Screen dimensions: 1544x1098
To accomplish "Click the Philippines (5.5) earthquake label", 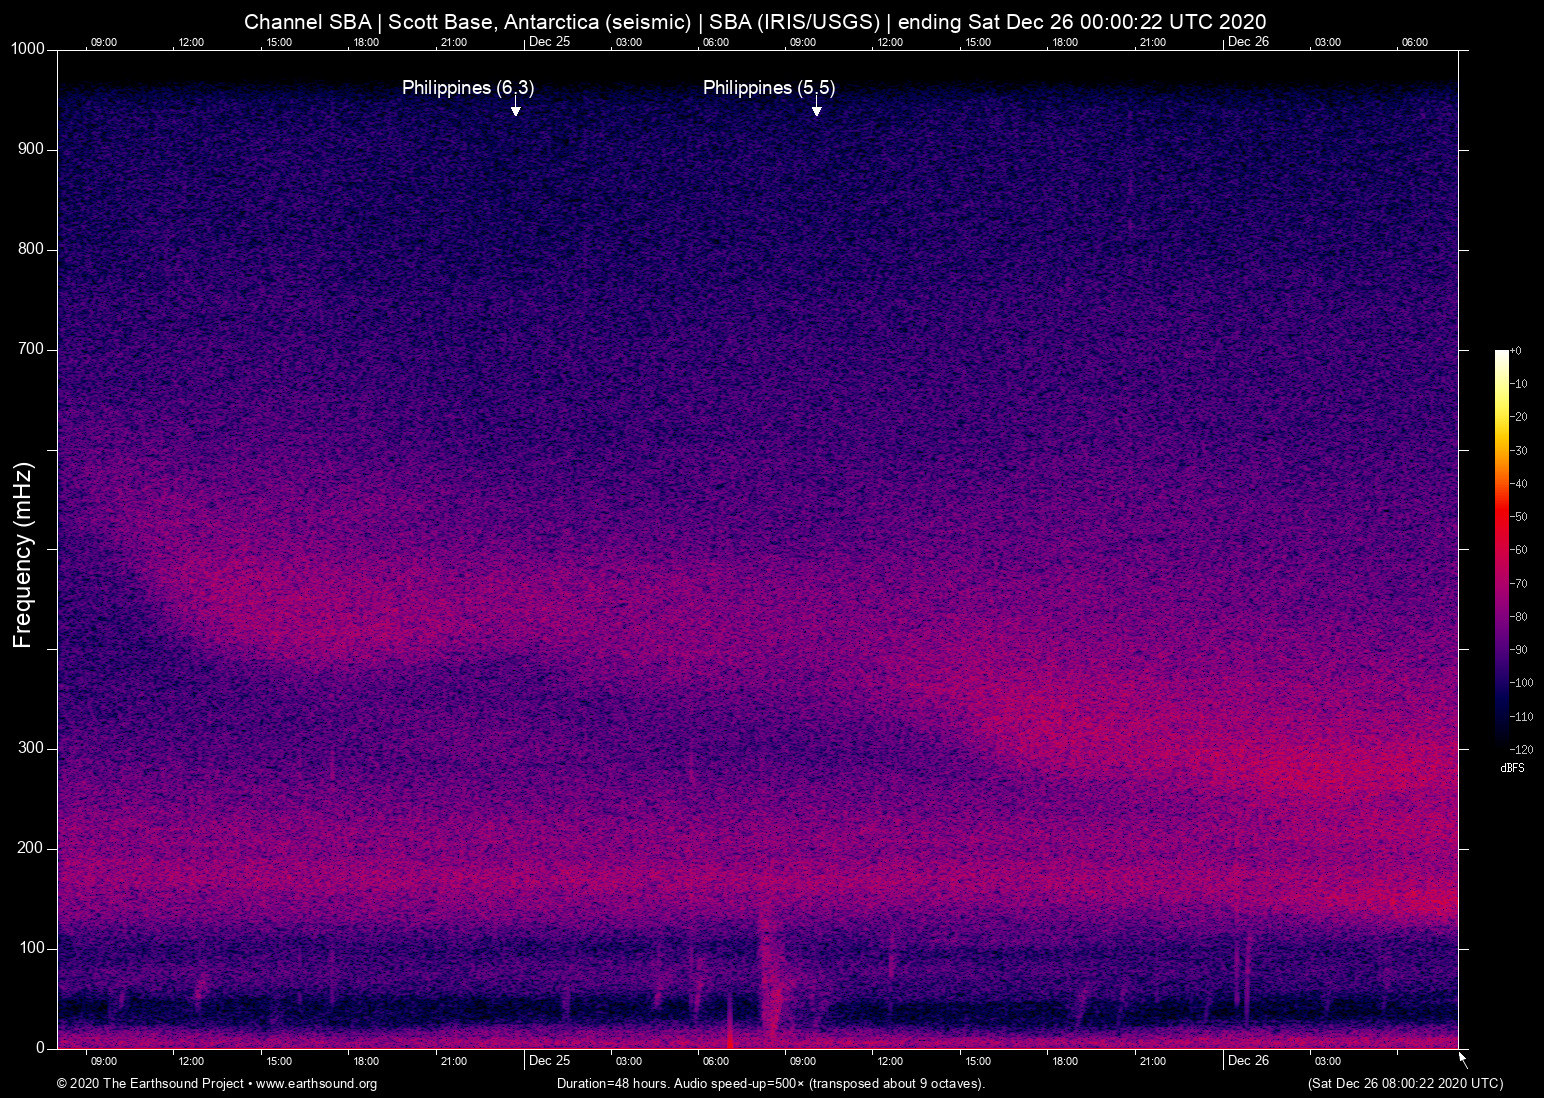I will pyautogui.click(x=769, y=88).
